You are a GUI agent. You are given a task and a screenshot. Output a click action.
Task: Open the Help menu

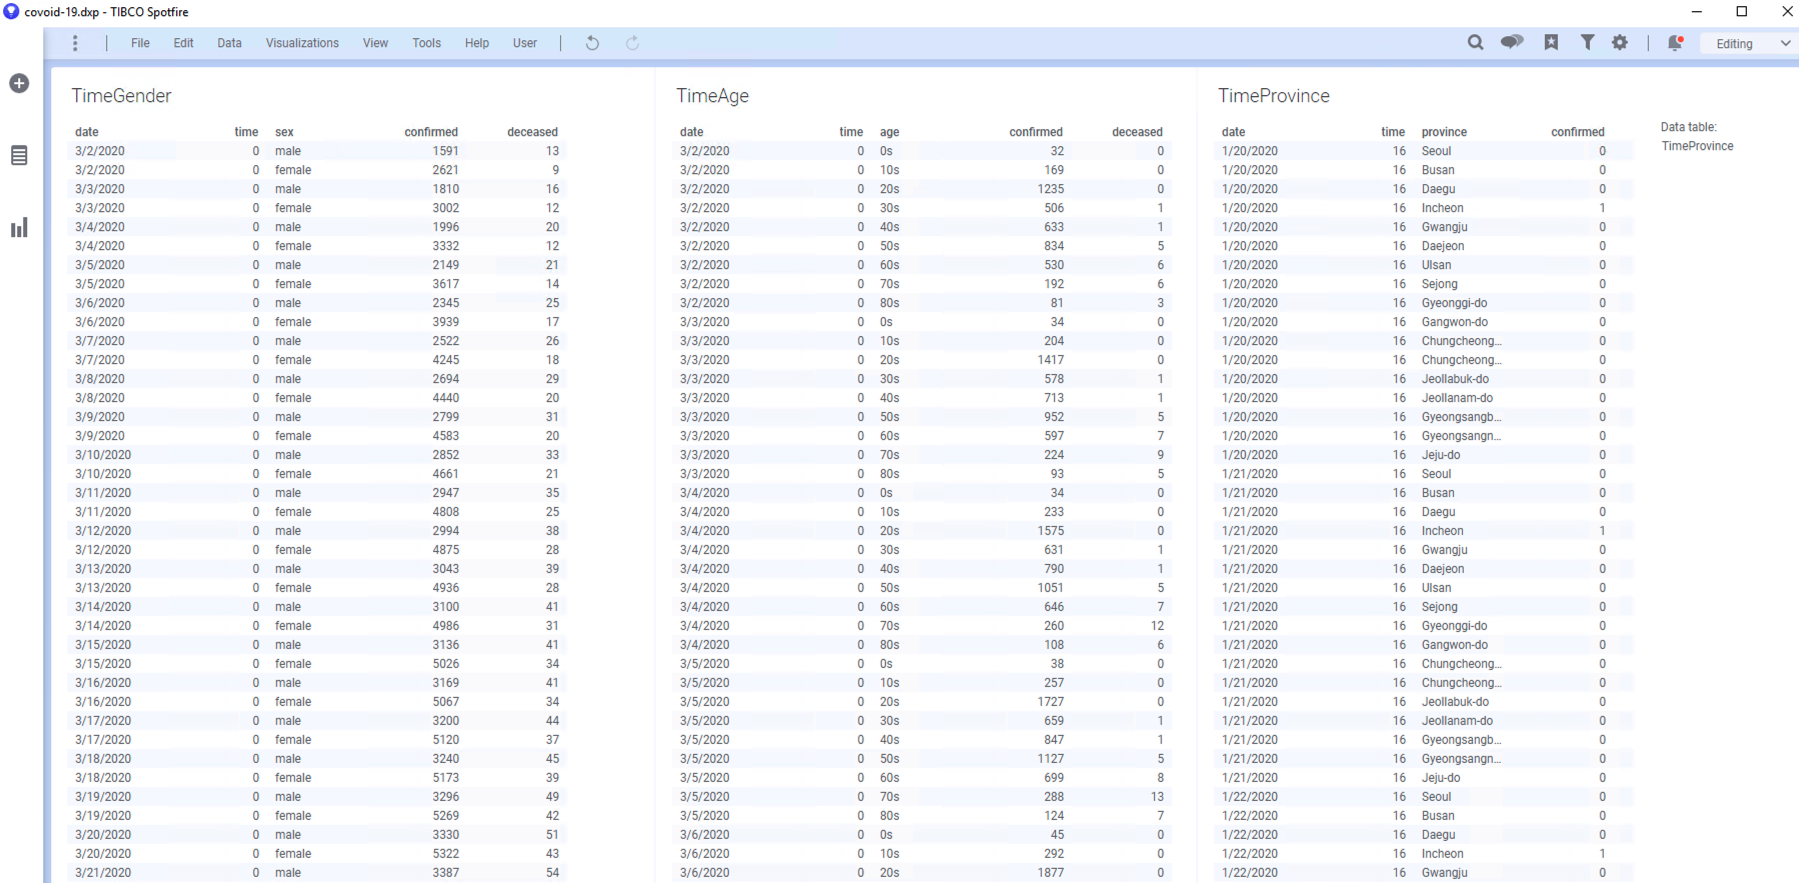point(477,43)
